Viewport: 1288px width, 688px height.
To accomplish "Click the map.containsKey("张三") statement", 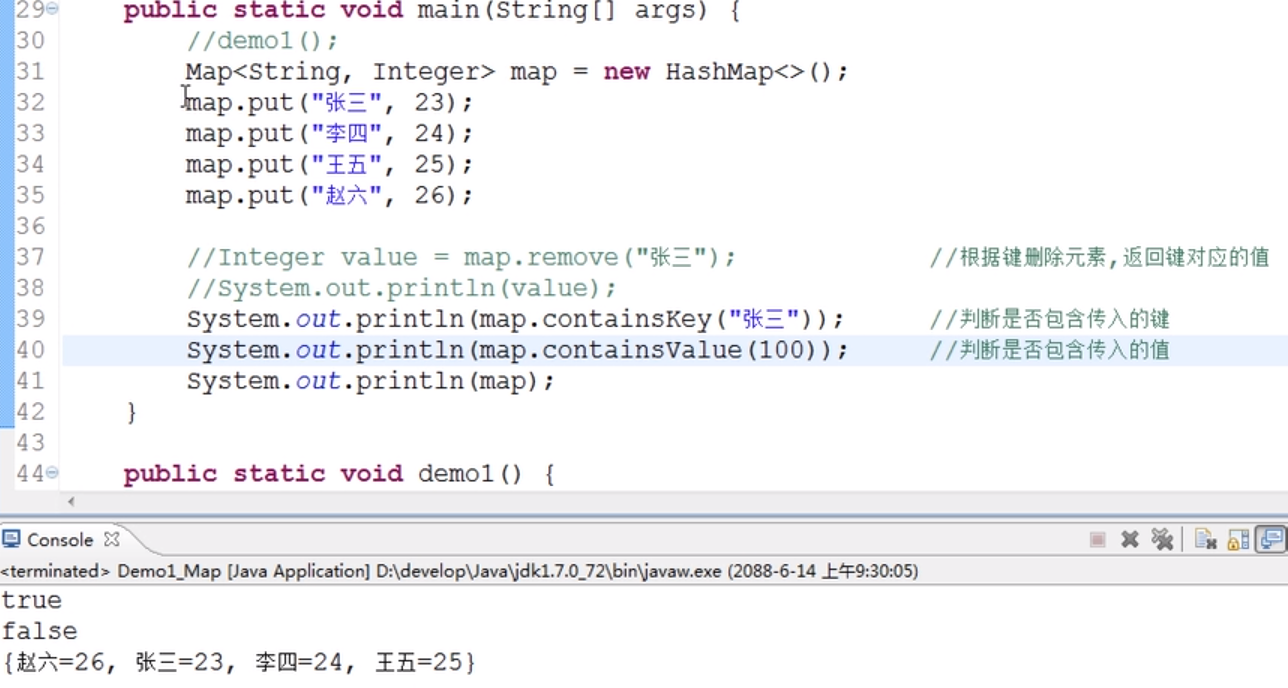I will pos(515,320).
